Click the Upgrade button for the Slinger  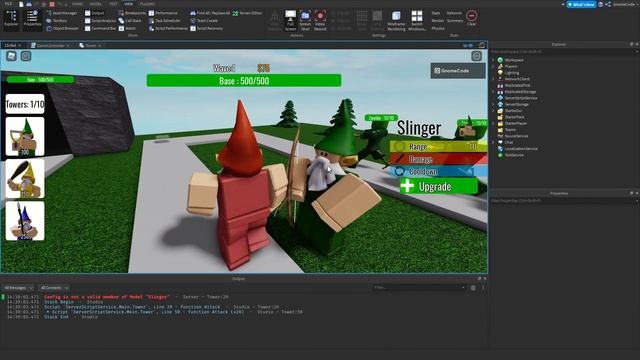click(439, 186)
